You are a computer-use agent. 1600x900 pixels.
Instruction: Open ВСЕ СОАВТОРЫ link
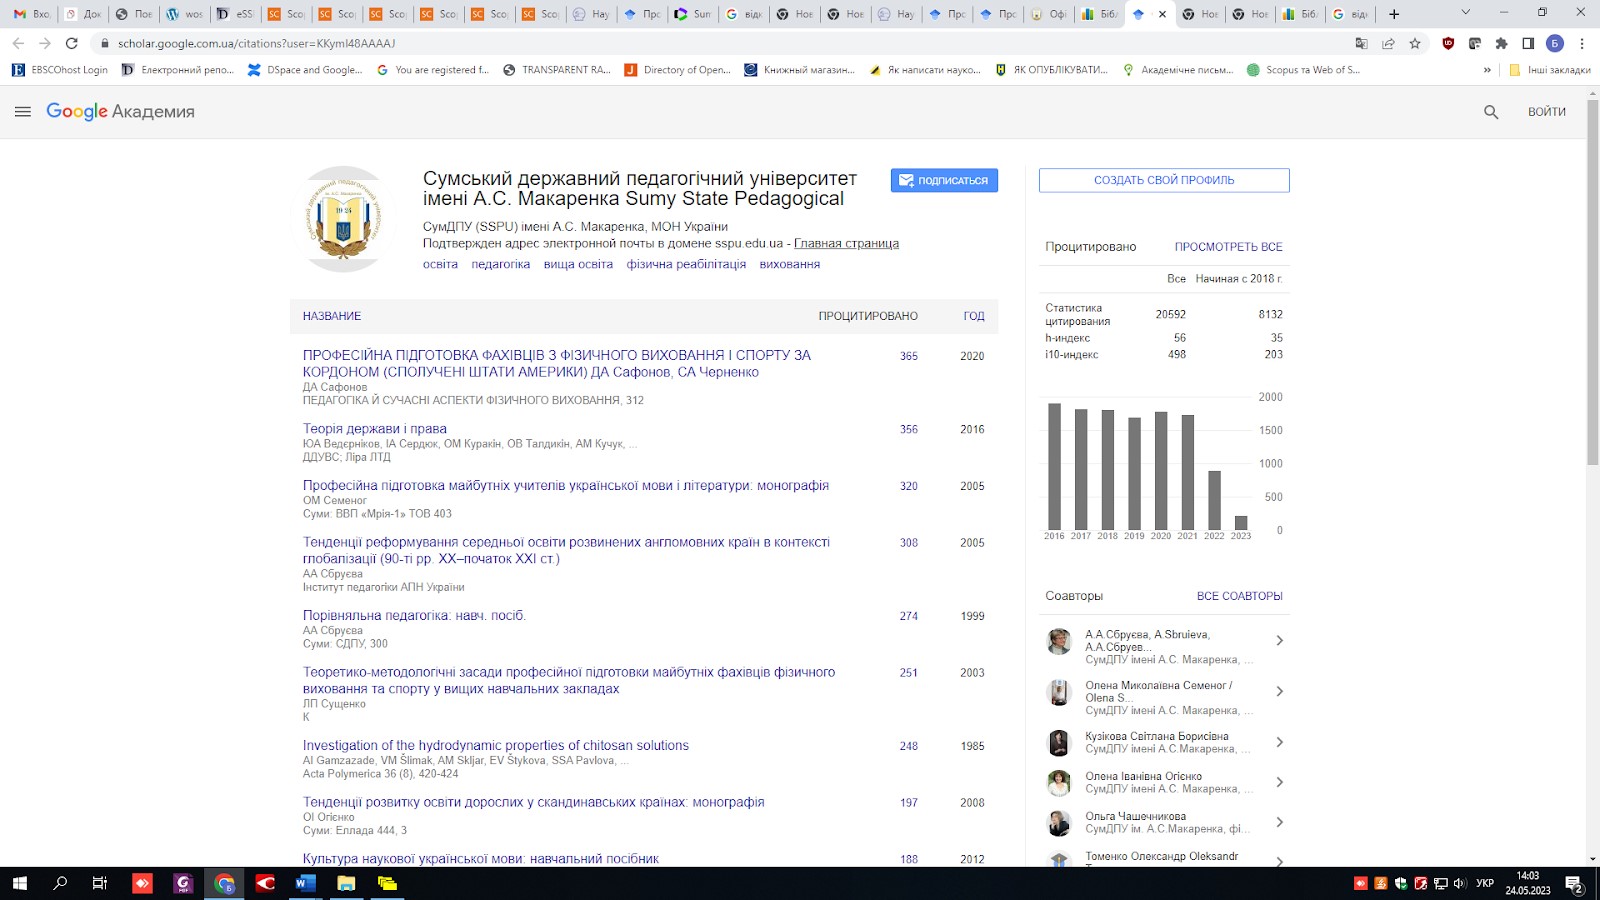(x=1240, y=596)
